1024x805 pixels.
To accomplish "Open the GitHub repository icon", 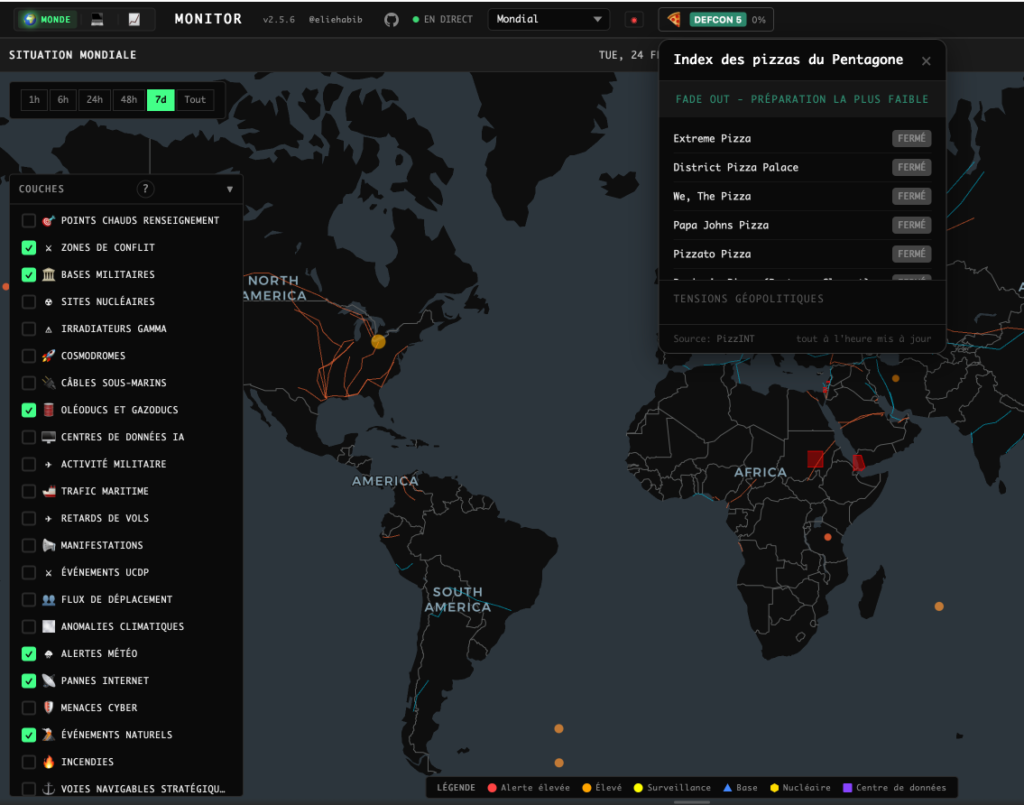I will [391, 19].
